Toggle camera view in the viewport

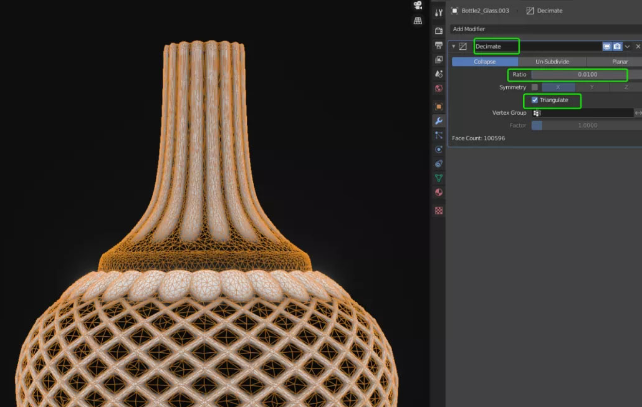pyautogui.click(x=418, y=5)
